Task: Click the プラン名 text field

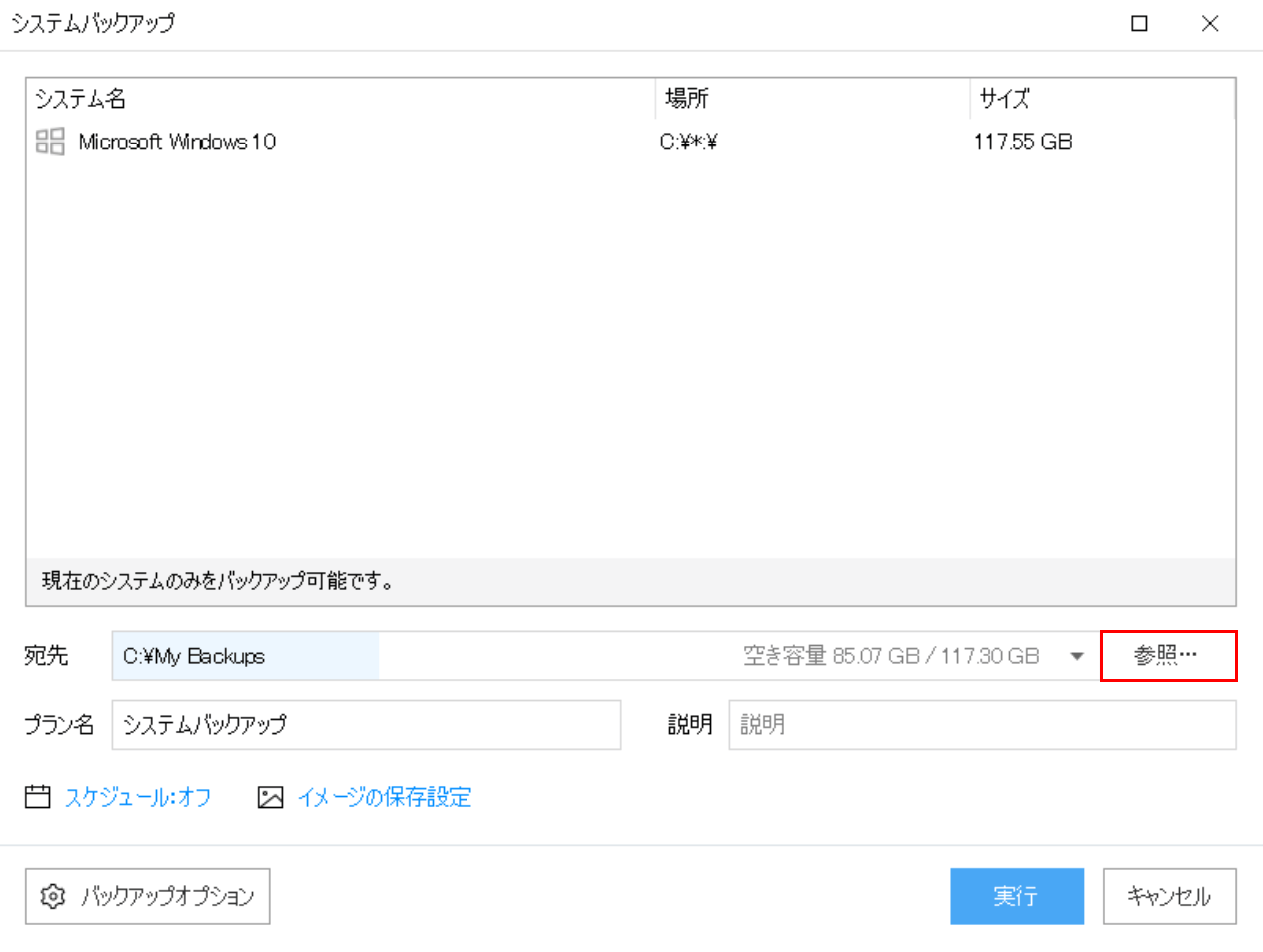Action: (366, 725)
